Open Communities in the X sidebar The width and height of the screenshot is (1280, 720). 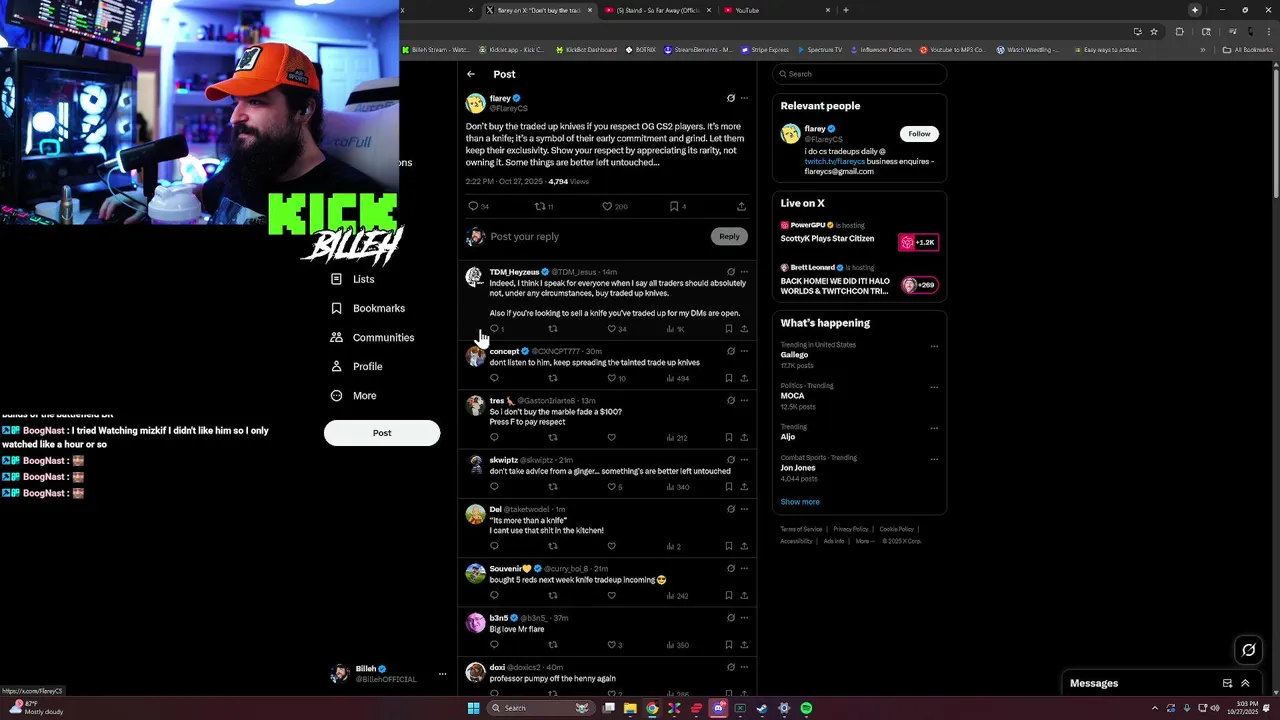click(372, 337)
